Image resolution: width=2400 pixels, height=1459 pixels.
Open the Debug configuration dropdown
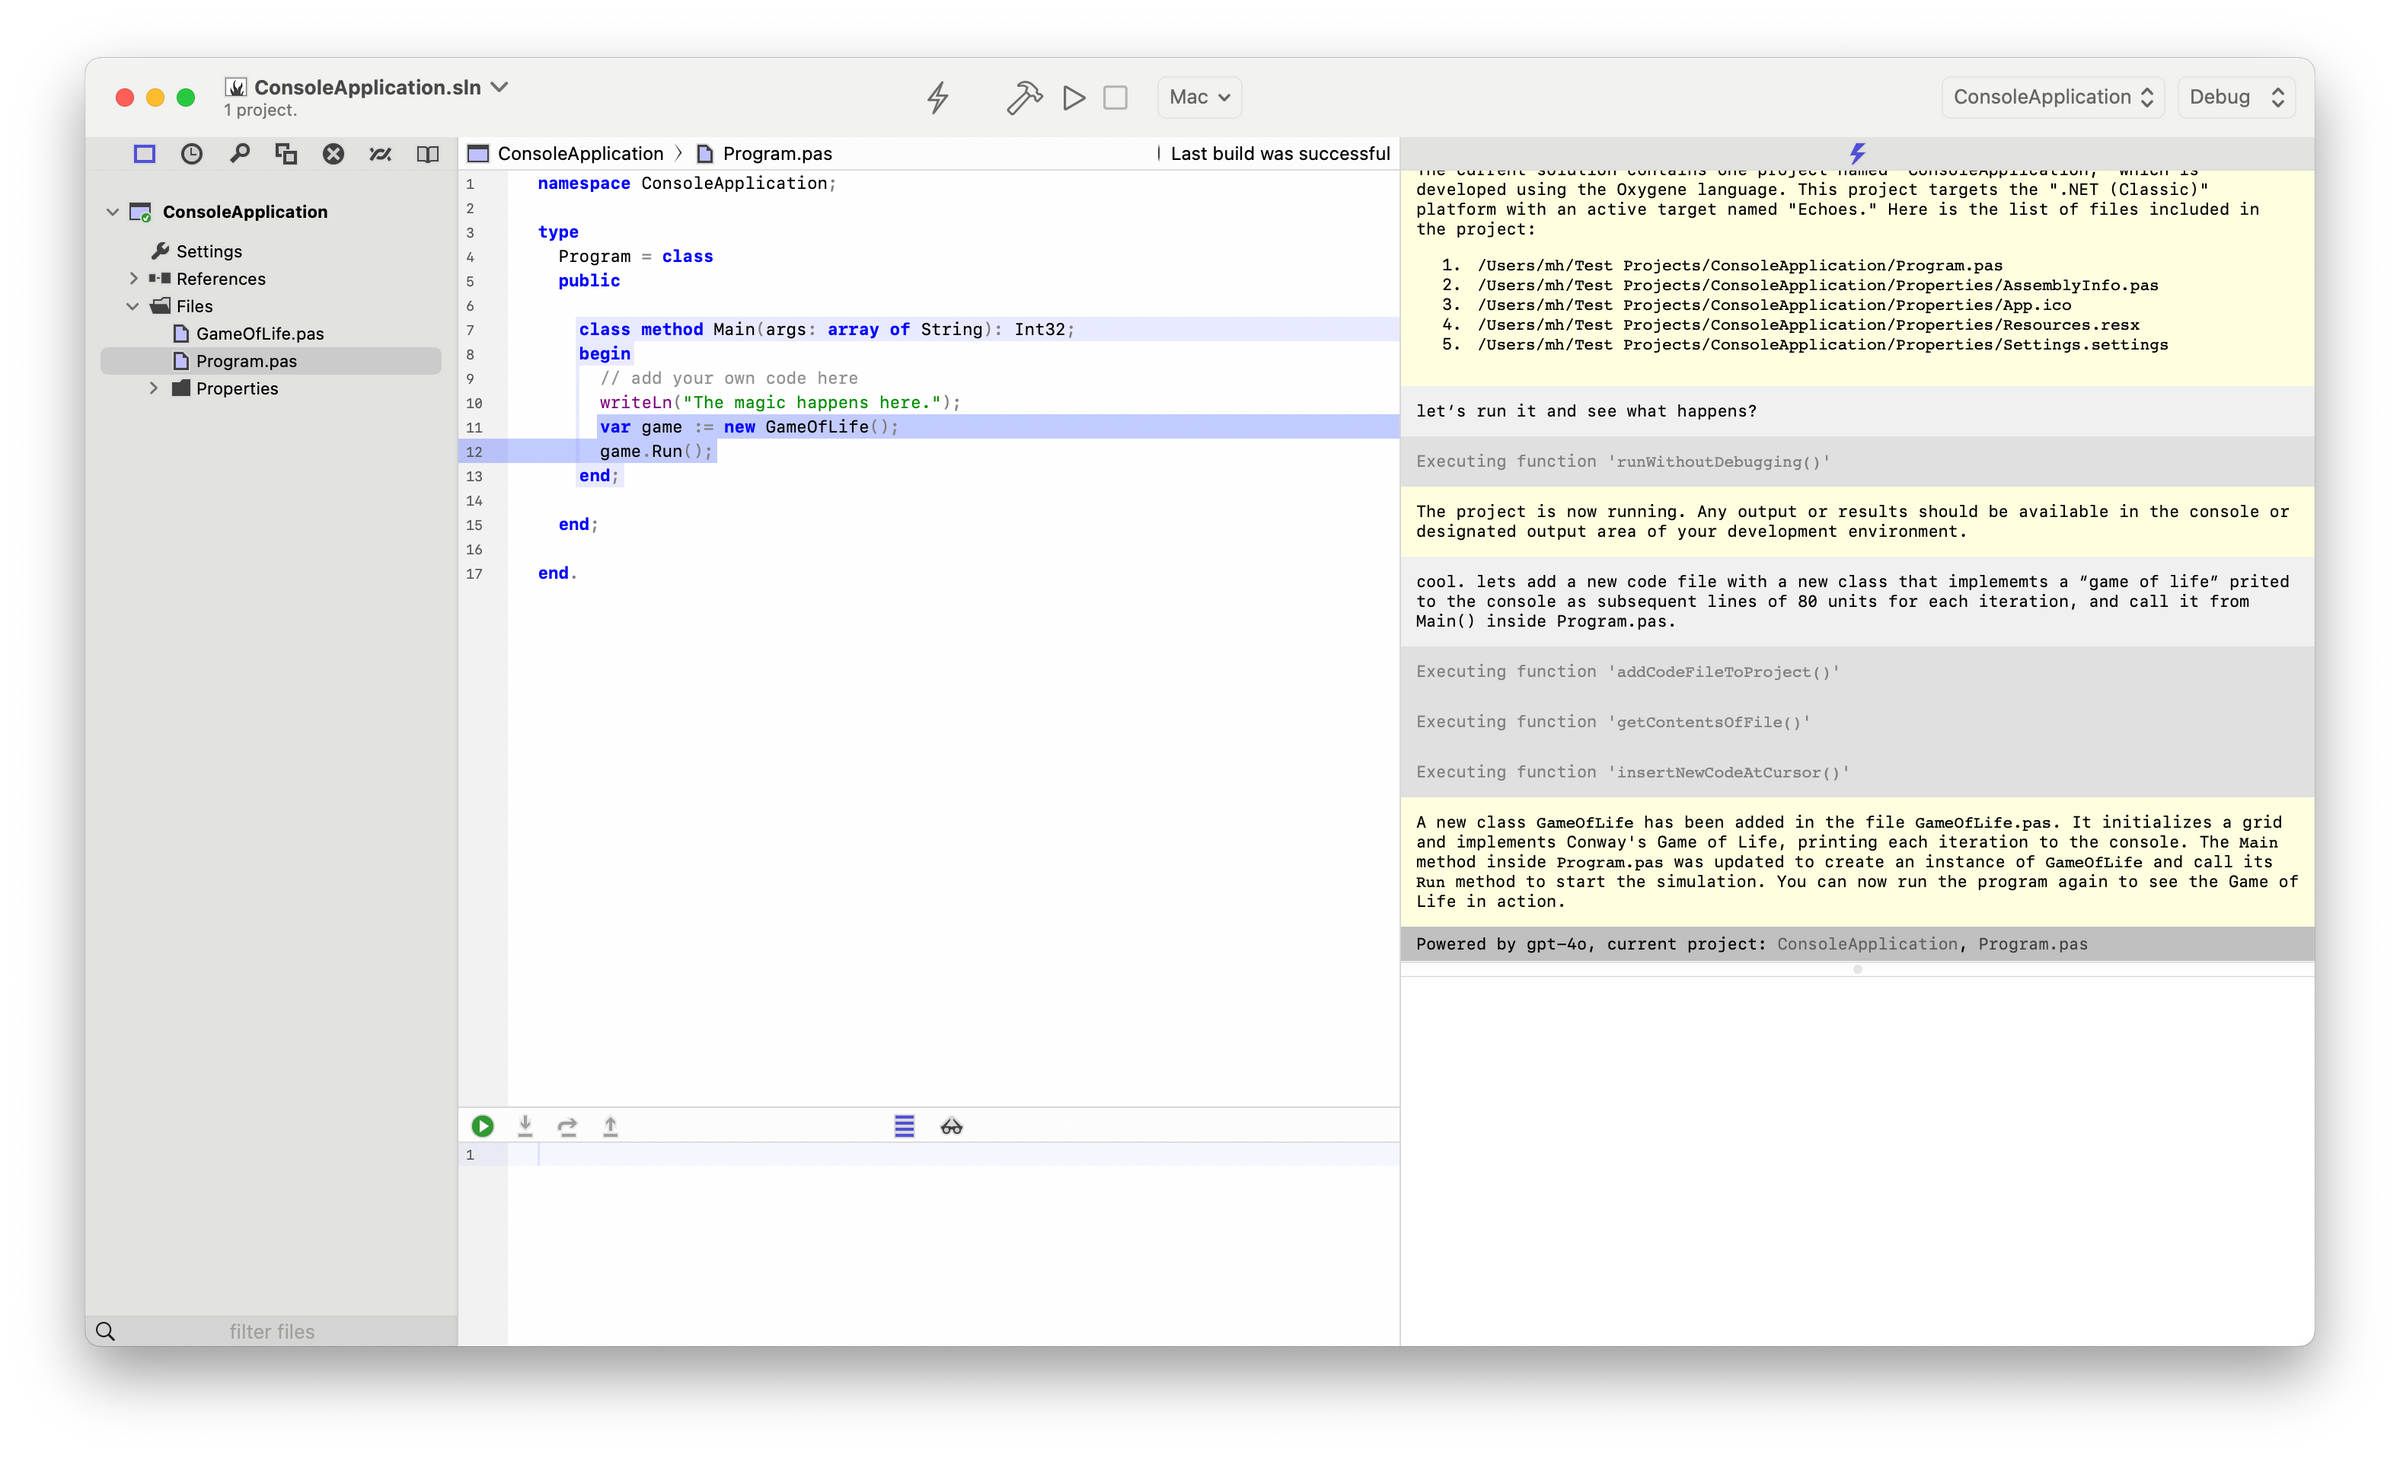2236,97
